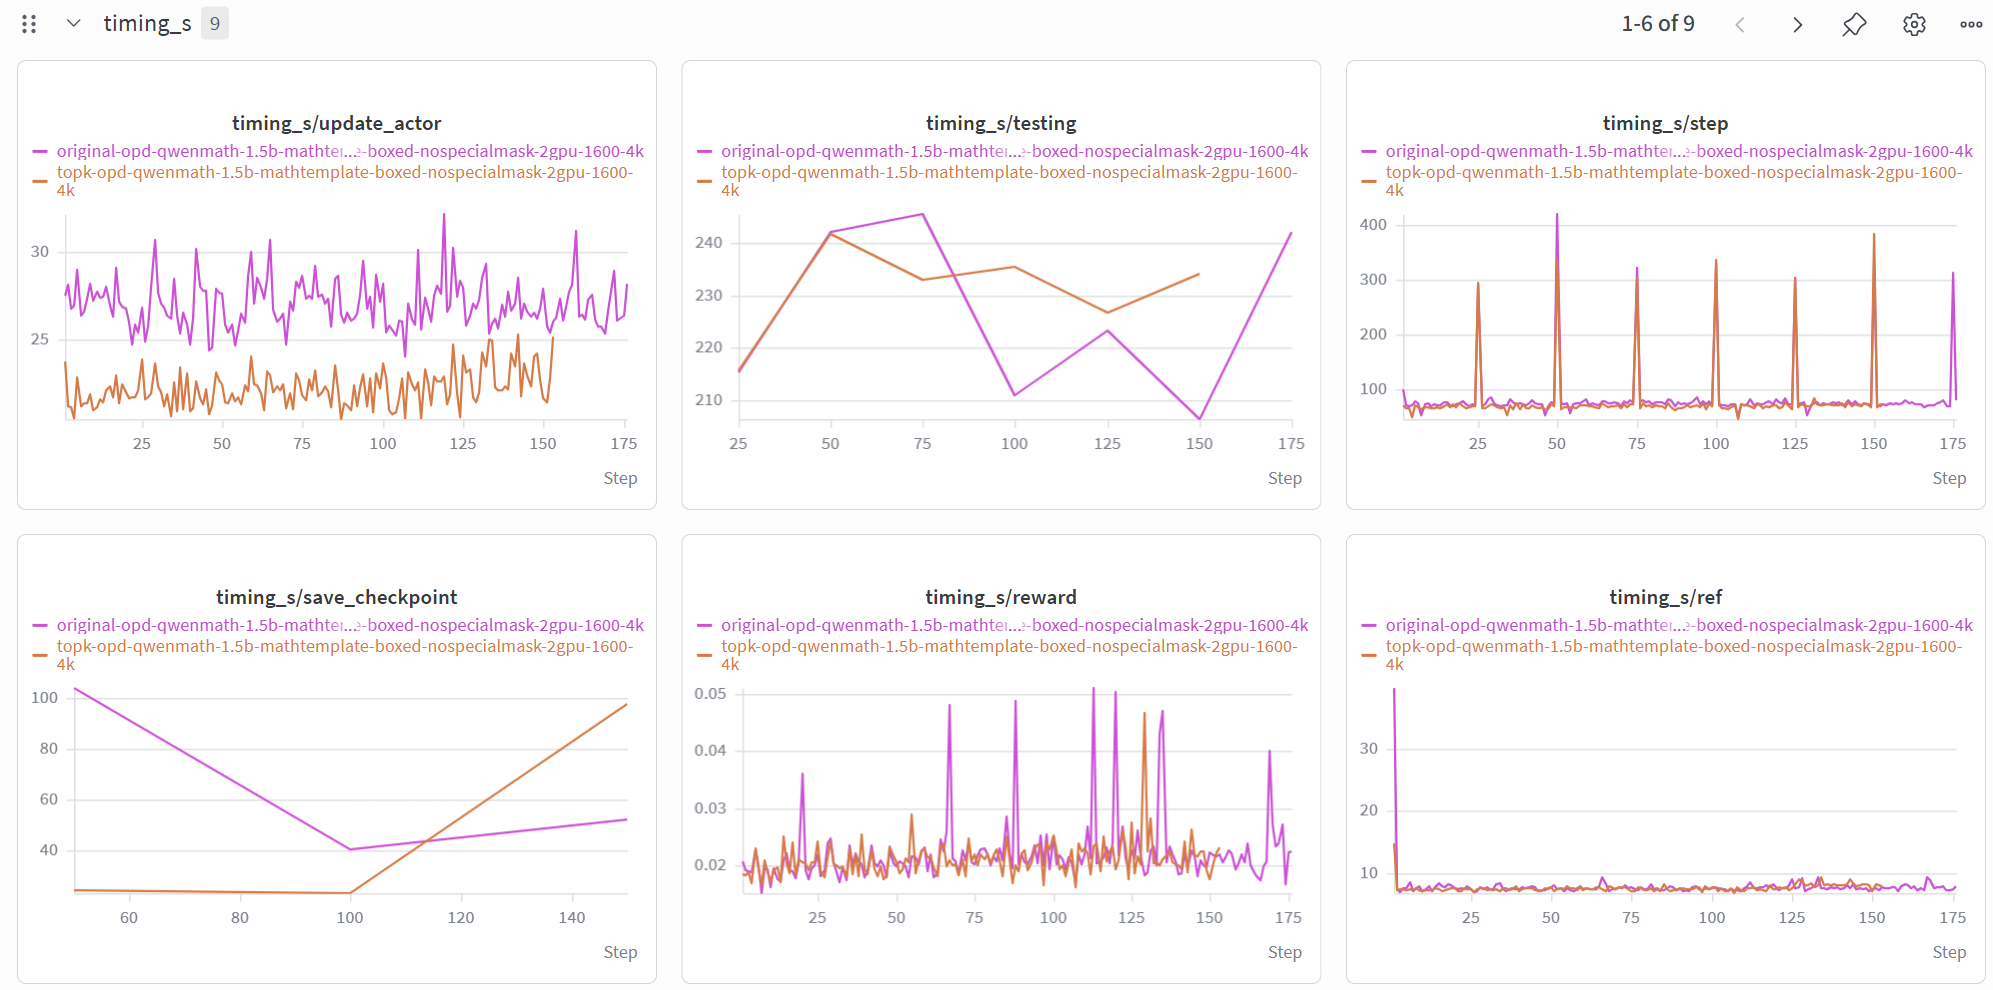The height and width of the screenshot is (990, 1993).
Task: Click orange legend swatch in ref chart
Action: [1369, 656]
